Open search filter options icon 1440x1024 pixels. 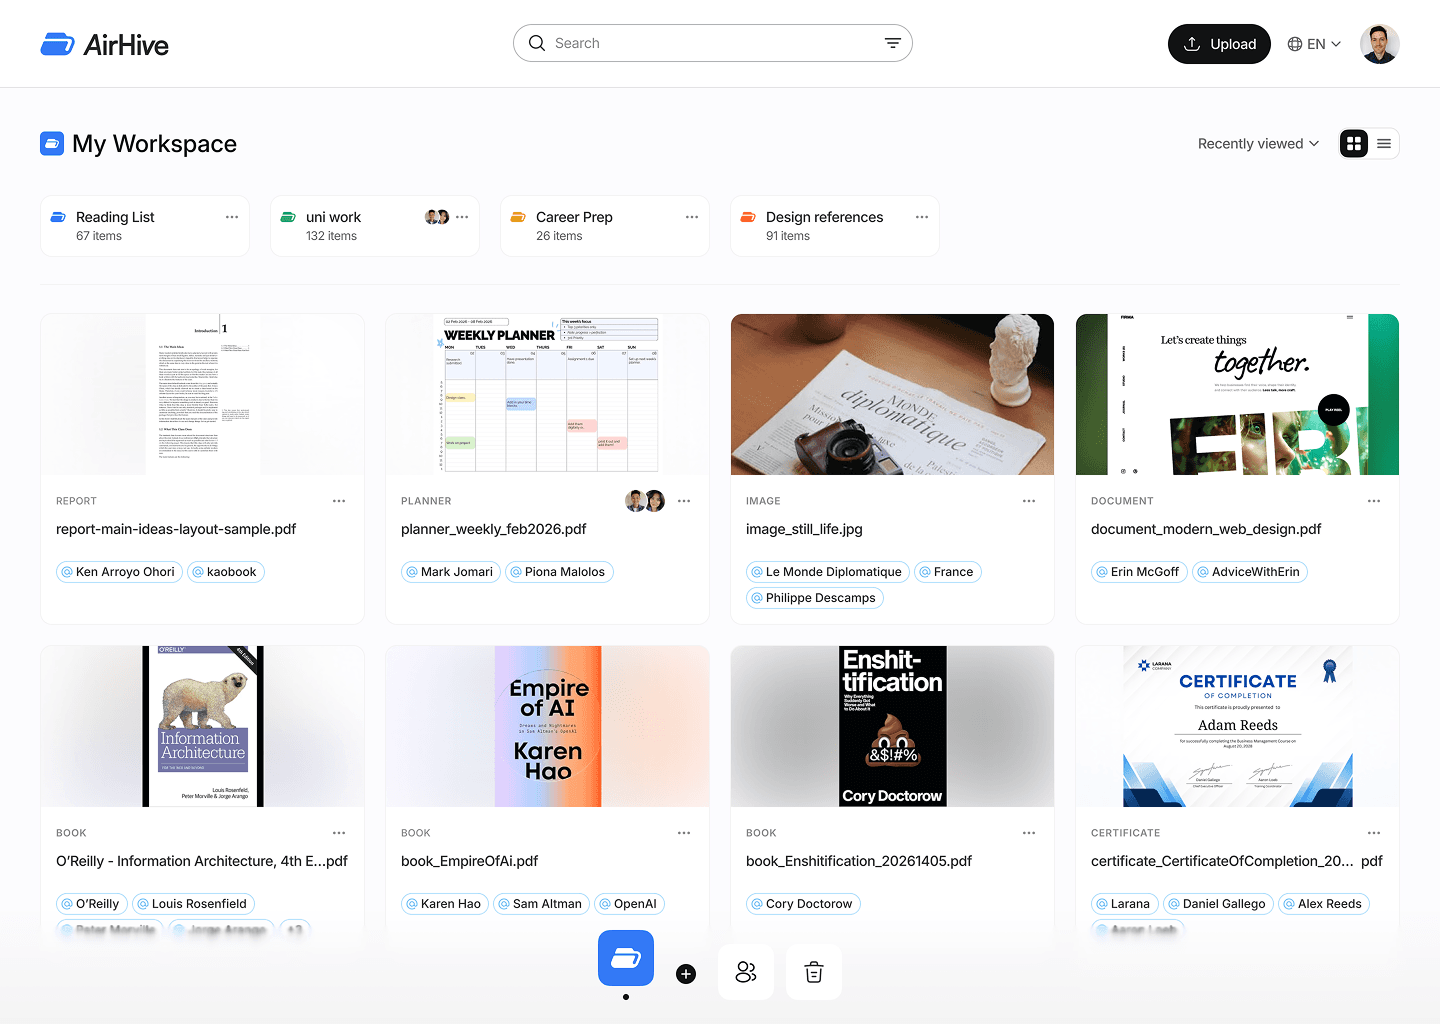click(892, 43)
